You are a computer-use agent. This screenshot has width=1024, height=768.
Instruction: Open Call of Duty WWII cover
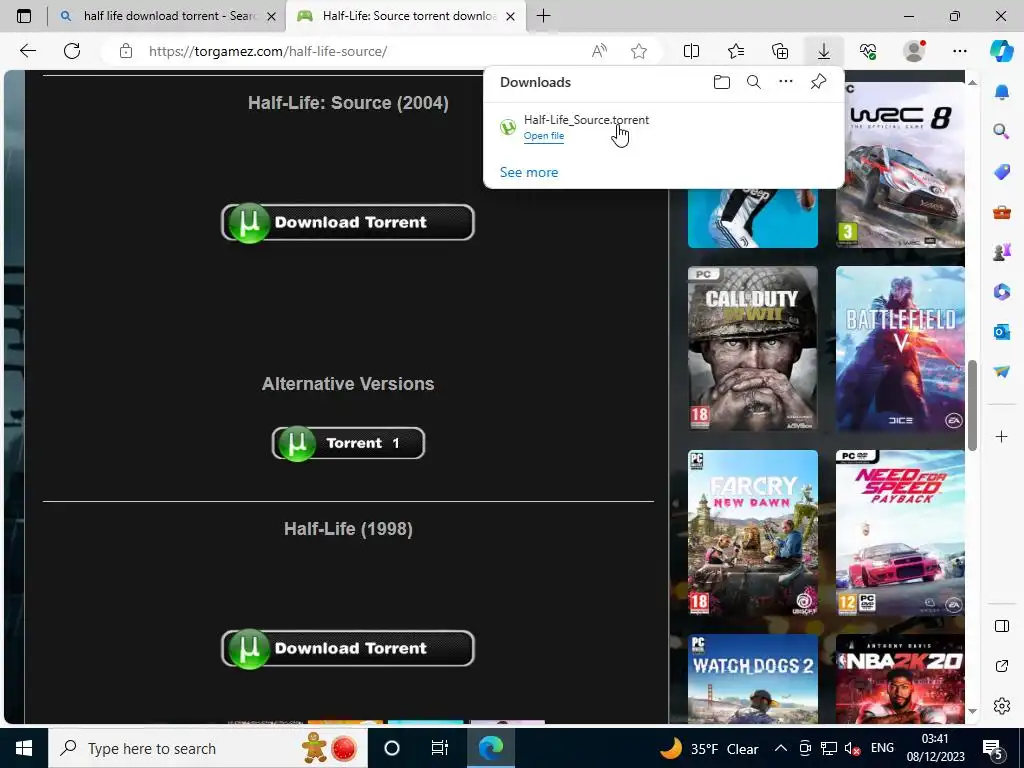(x=752, y=348)
